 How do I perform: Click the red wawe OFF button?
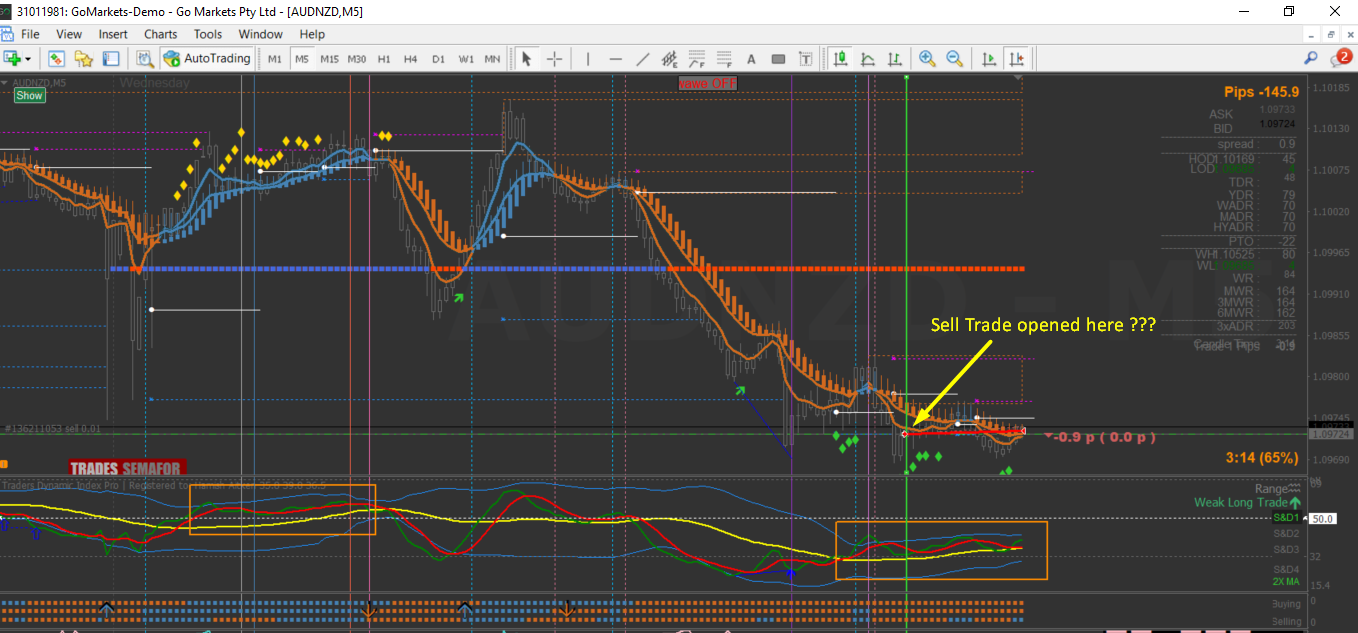tap(707, 84)
